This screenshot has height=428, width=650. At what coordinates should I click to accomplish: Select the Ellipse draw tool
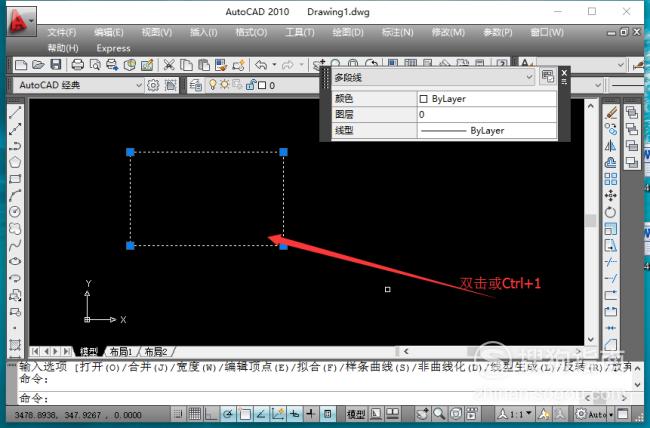click(15, 262)
